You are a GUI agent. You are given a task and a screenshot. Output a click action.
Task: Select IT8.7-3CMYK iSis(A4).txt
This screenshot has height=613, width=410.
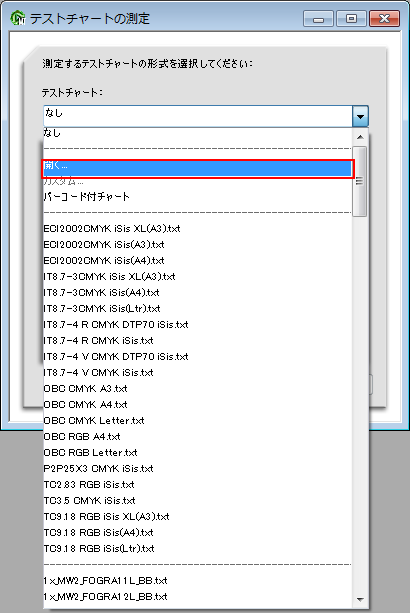click(197, 292)
